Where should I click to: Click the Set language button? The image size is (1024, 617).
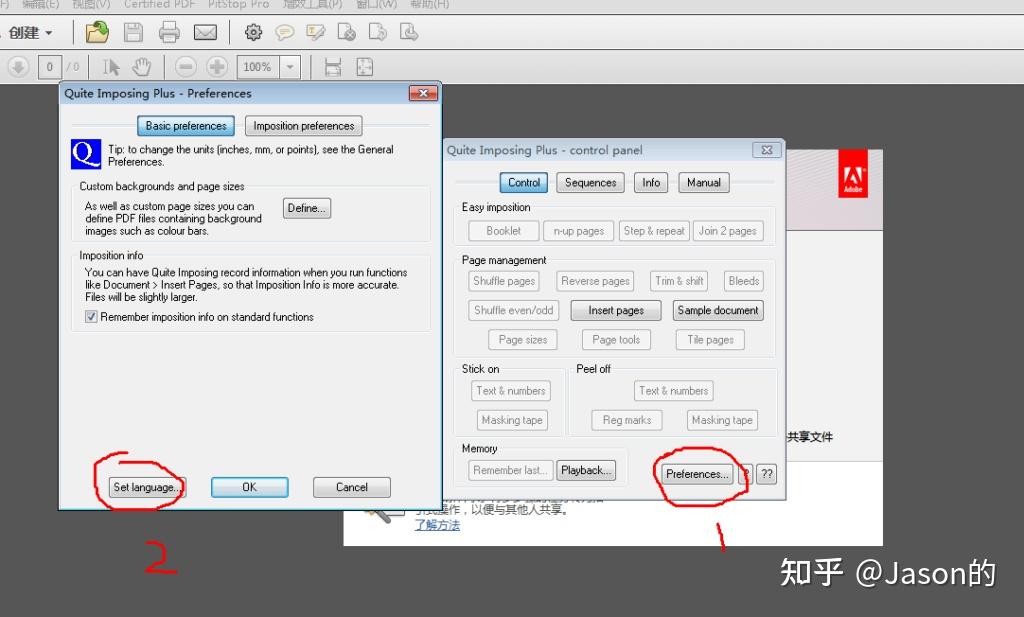point(147,487)
